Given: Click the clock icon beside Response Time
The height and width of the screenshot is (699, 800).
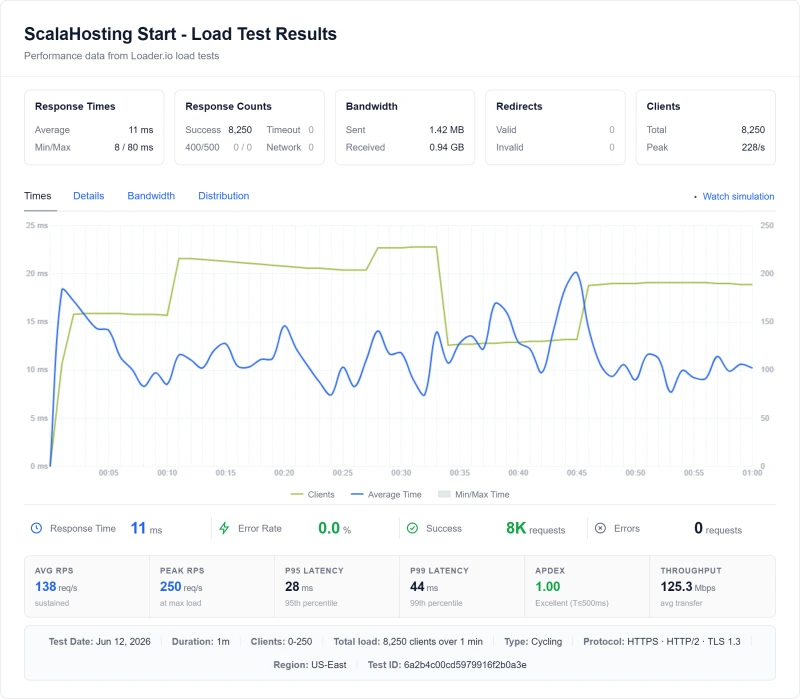Looking at the screenshot, I should pyautogui.click(x=36, y=528).
